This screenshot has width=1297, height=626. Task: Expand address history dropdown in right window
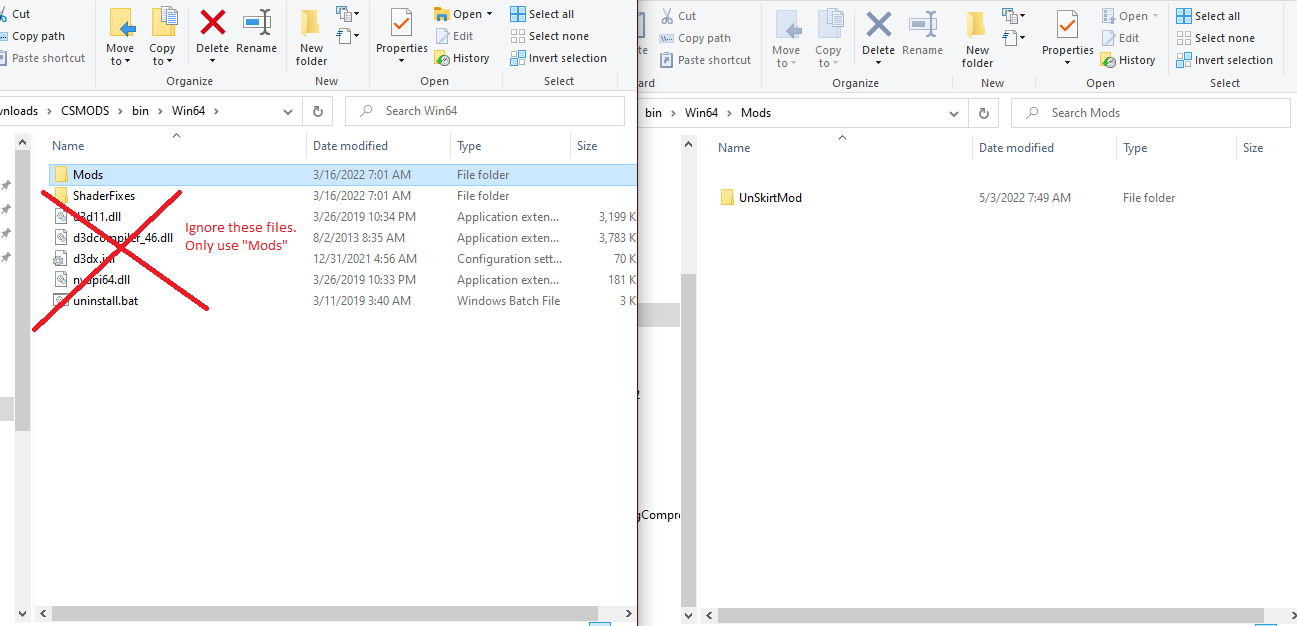point(954,113)
